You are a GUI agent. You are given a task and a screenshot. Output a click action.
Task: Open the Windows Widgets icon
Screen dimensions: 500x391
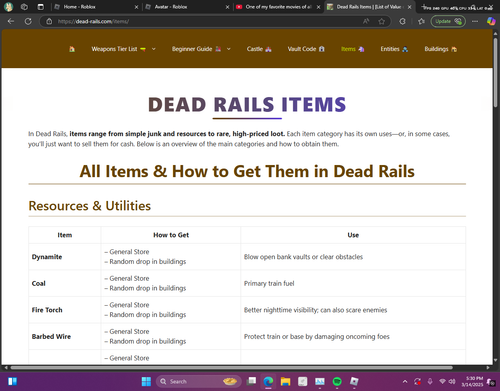point(12,381)
